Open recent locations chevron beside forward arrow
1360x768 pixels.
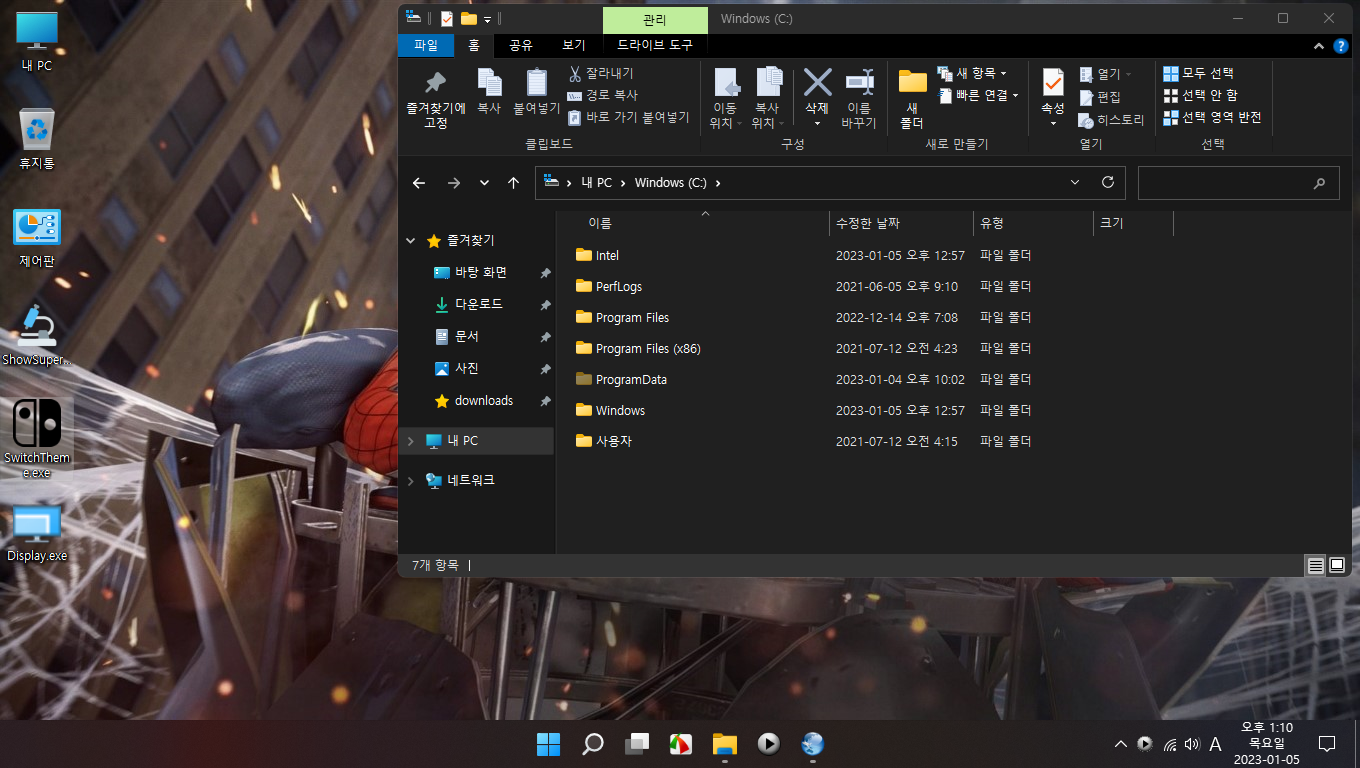pyautogui.click(x=485, y=183)
